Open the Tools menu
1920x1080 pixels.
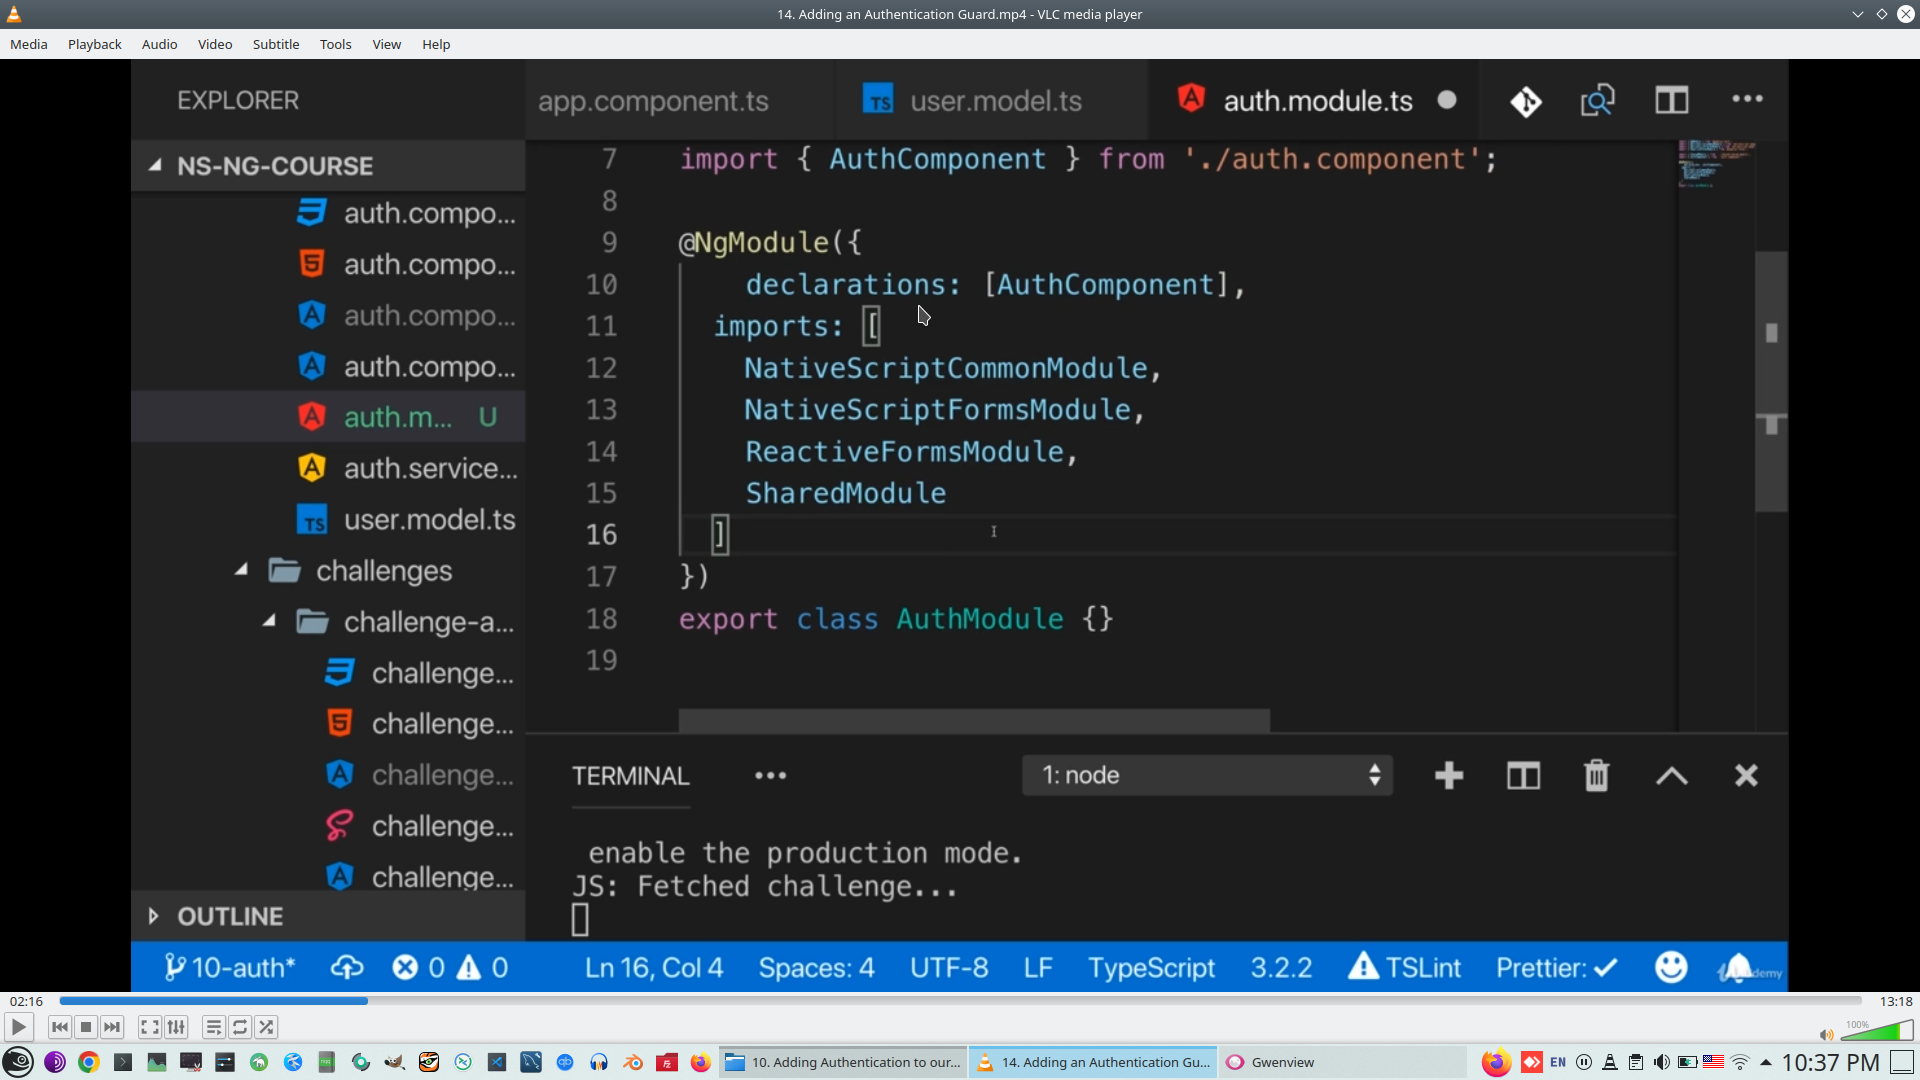point(335,44)
